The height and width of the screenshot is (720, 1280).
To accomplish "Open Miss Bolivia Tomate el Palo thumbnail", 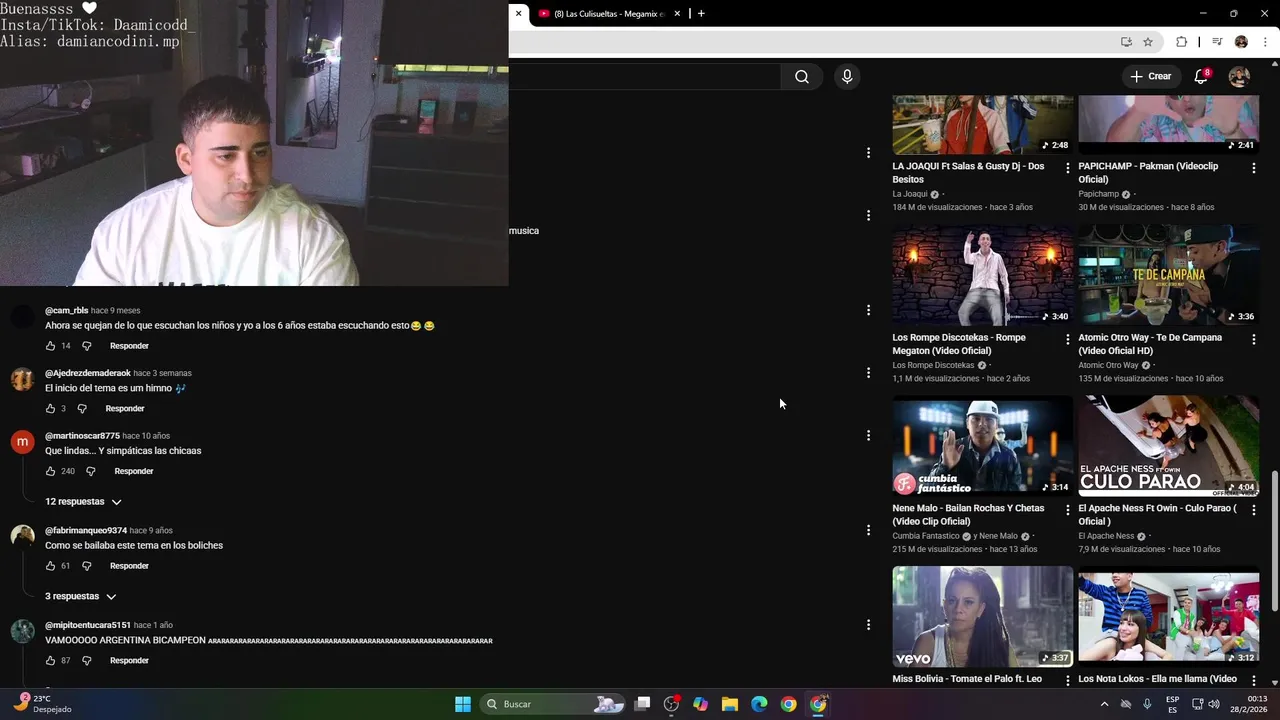I will [983, 617].
